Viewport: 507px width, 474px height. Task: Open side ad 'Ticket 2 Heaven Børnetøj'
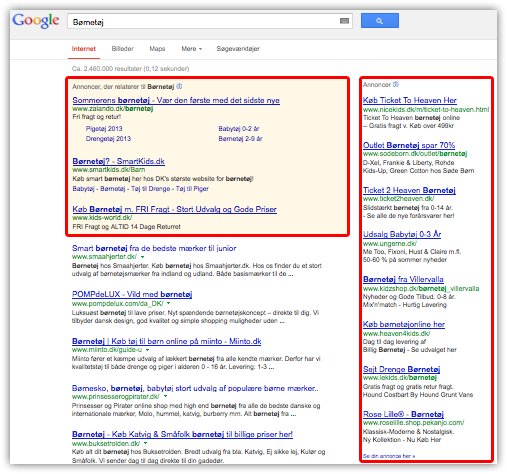409,190
